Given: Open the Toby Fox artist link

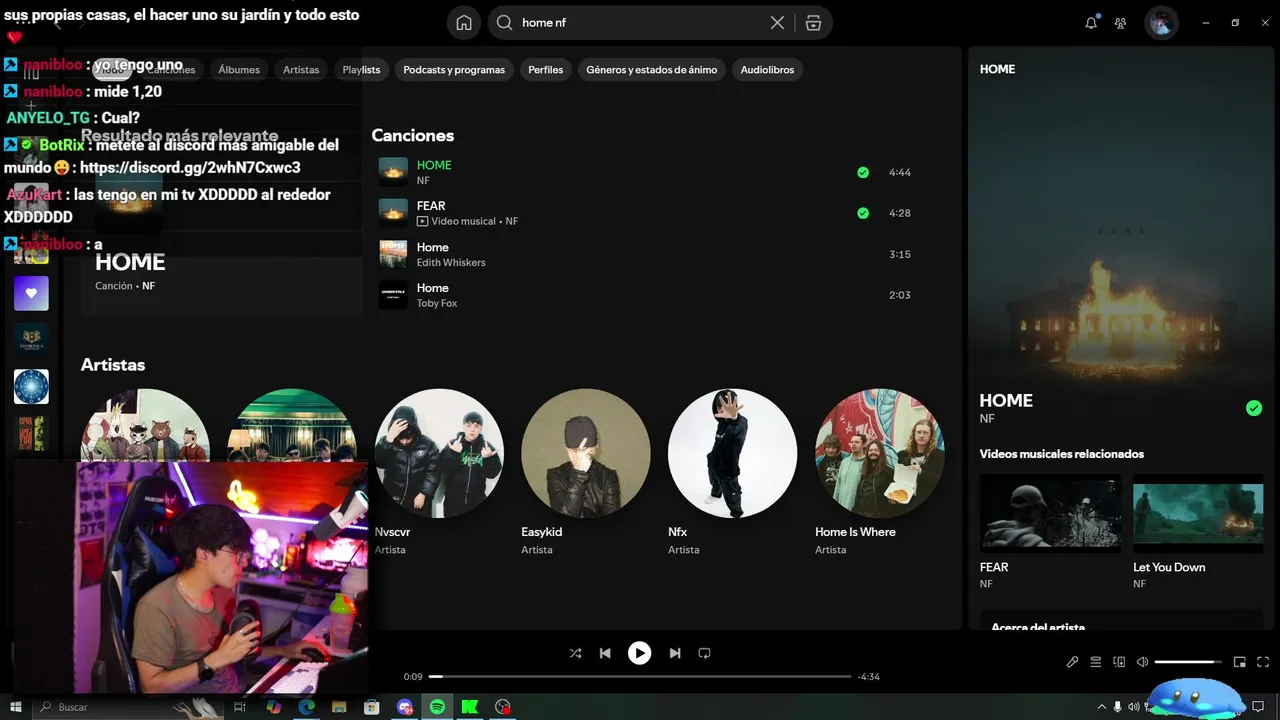Looking at the screenshot, I should (437, 304).
